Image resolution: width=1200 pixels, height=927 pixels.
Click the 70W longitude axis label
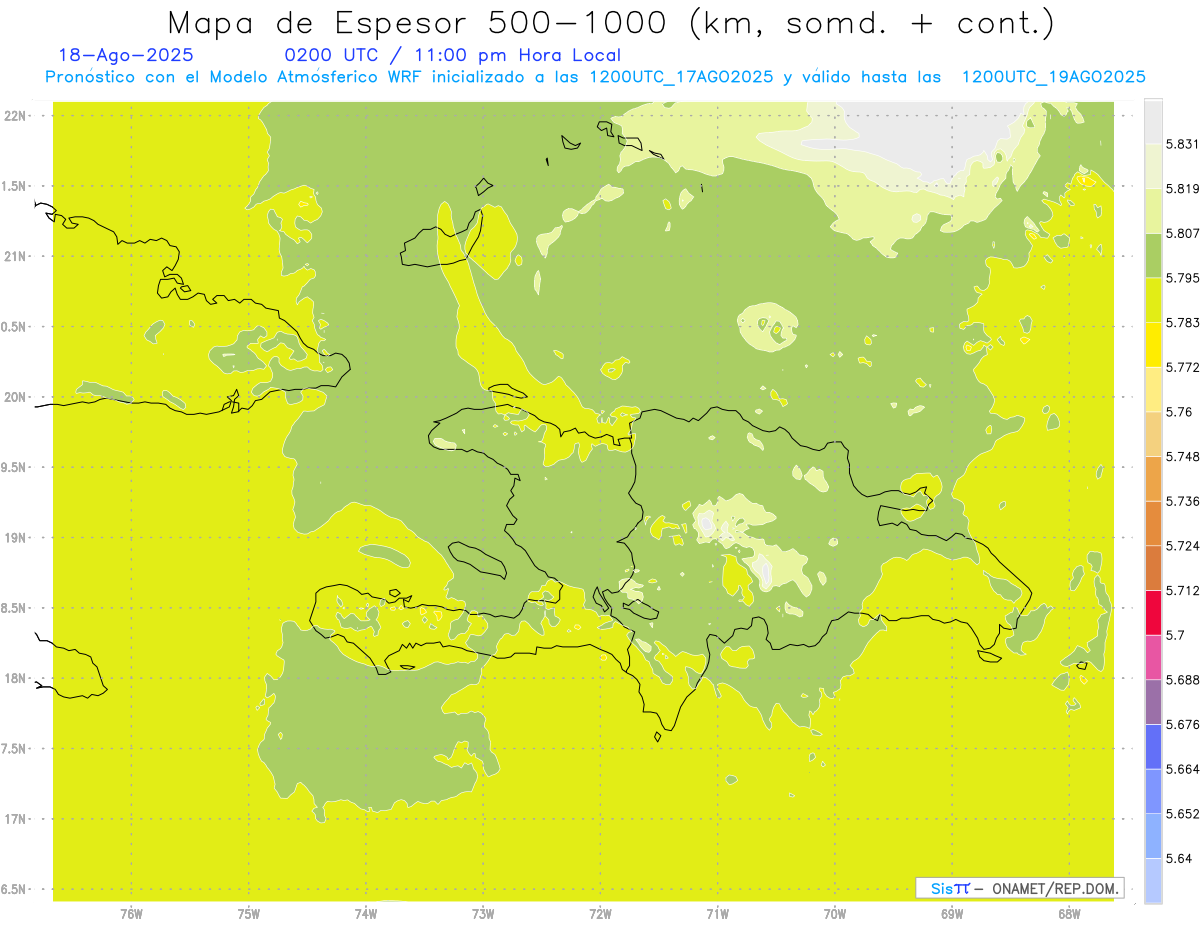(835, 914)
